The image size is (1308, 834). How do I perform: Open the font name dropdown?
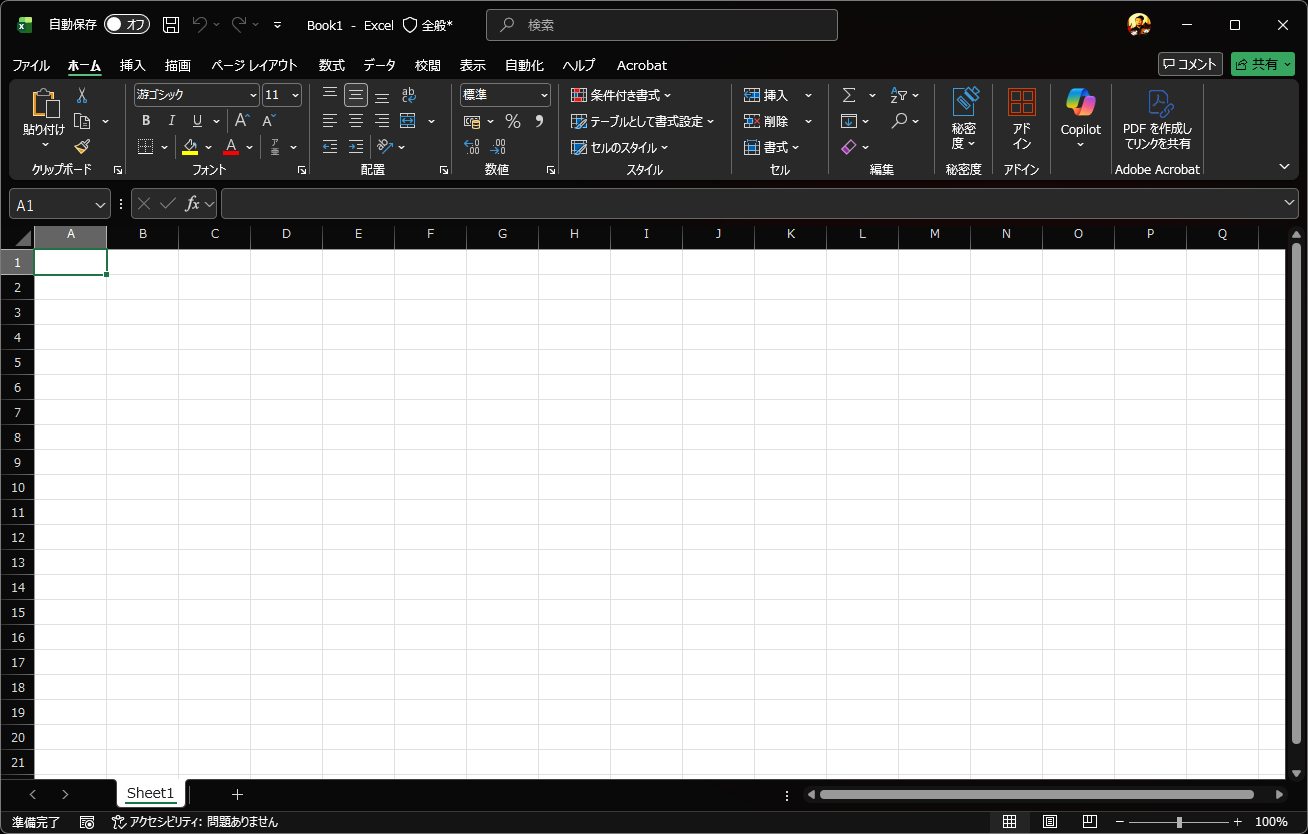click(253, 95)
